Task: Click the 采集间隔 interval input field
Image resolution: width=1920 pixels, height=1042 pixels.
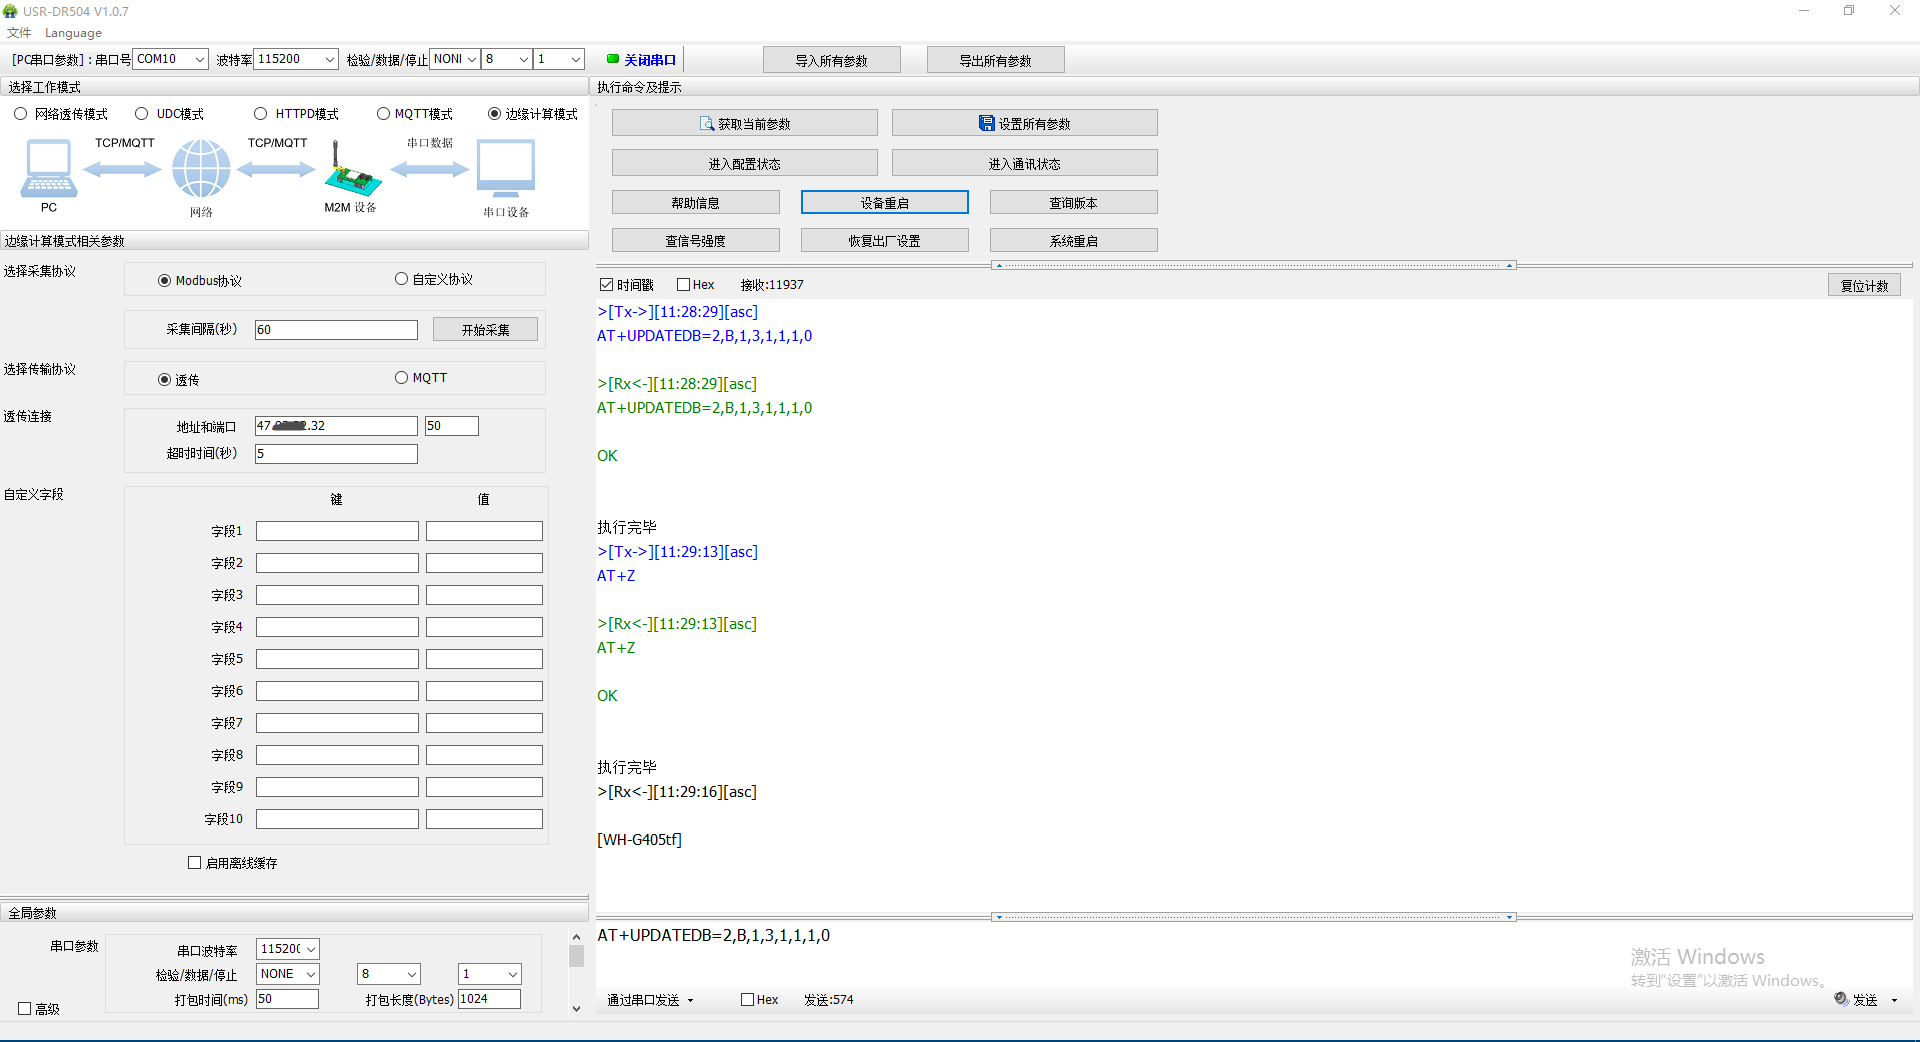Action: 336,330
